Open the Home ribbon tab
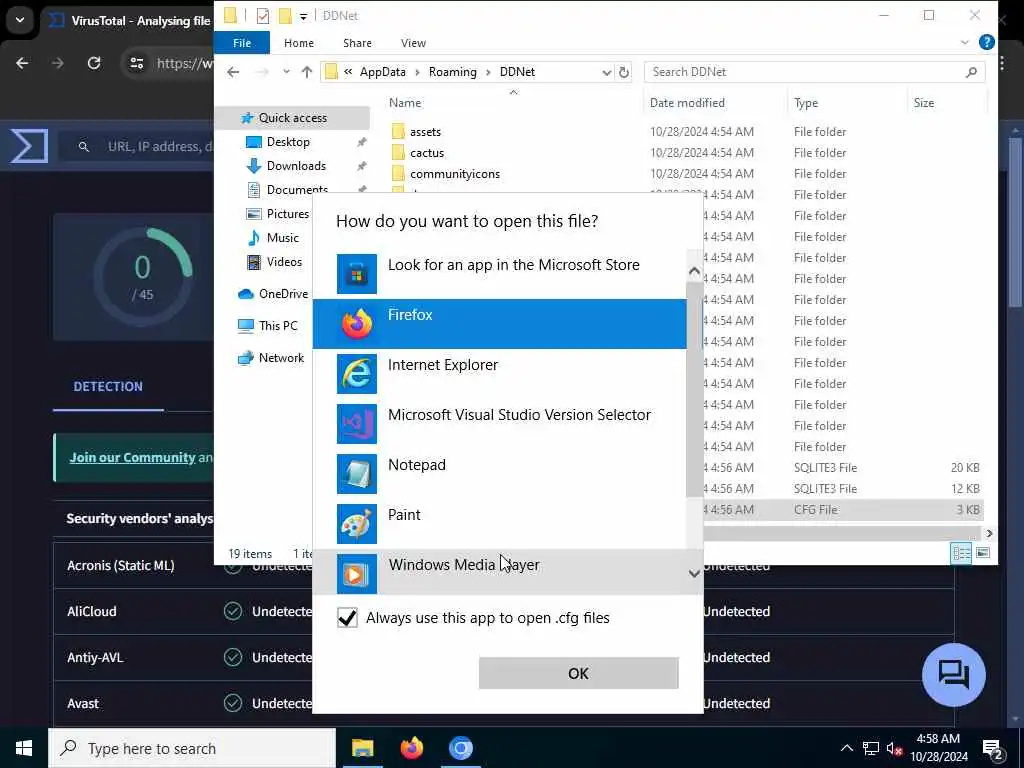This screenshot has width=1024, height=768. tap(298, 42)
